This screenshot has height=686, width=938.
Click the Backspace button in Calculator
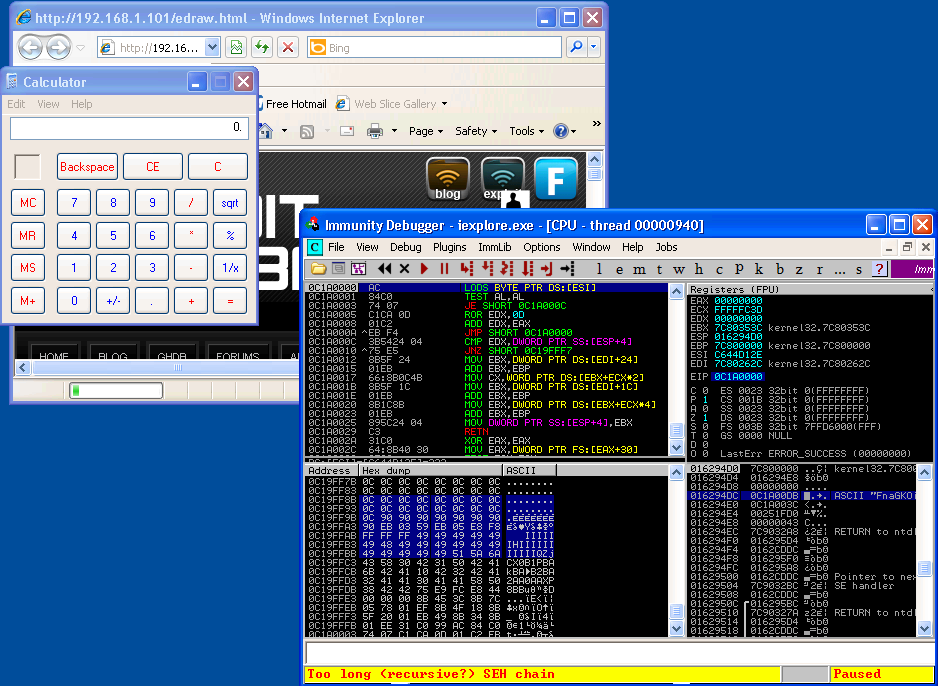87,167
